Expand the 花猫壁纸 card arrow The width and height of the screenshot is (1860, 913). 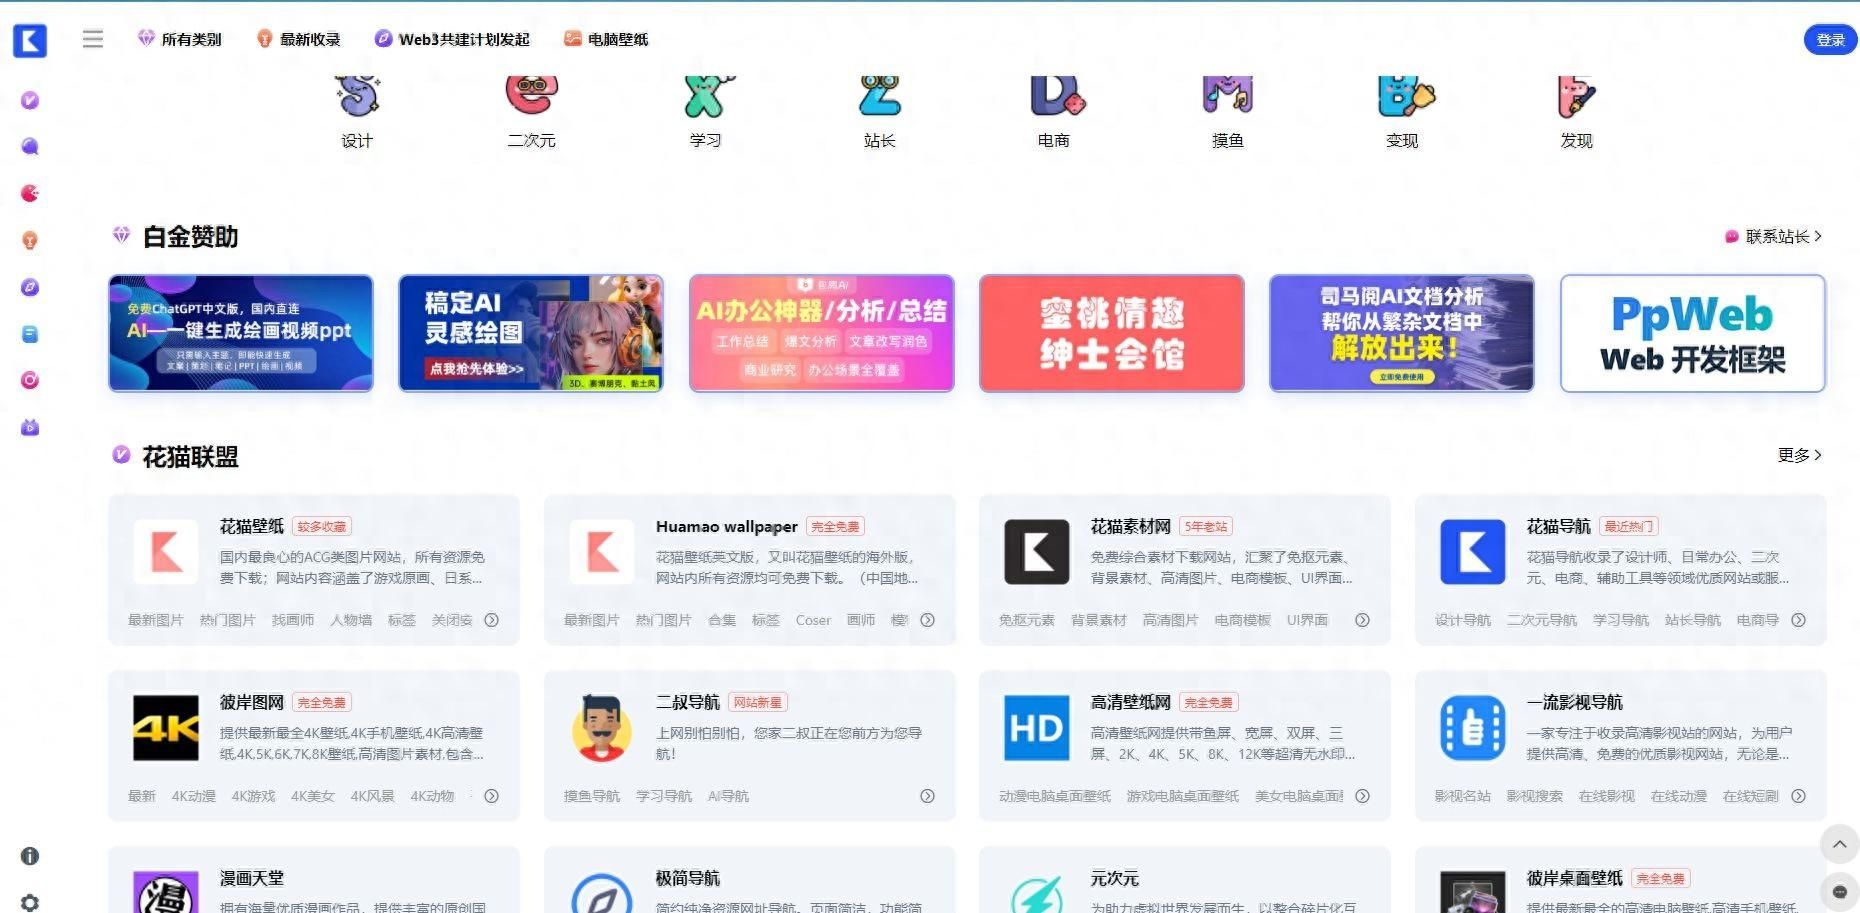tap(492, 620)
